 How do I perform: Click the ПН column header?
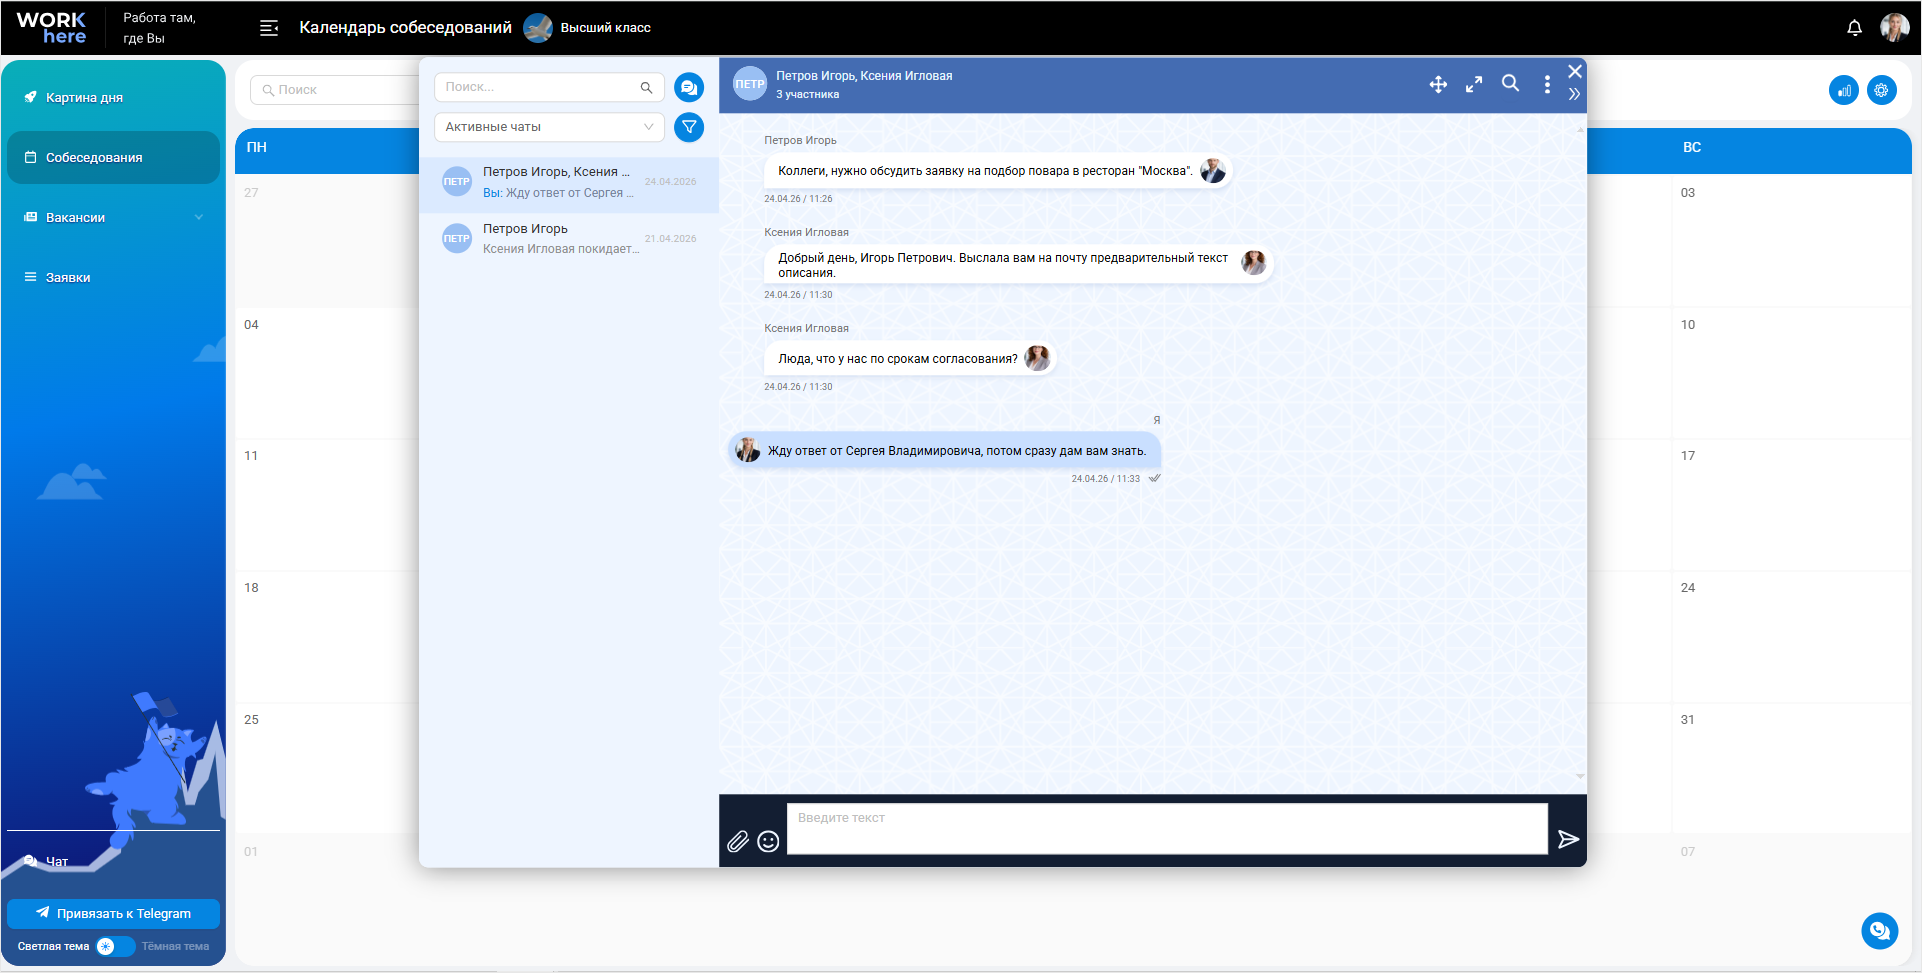tap(257, 147)
